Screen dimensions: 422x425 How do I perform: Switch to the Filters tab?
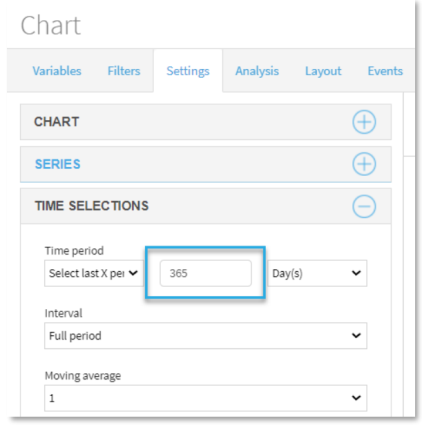124,71
